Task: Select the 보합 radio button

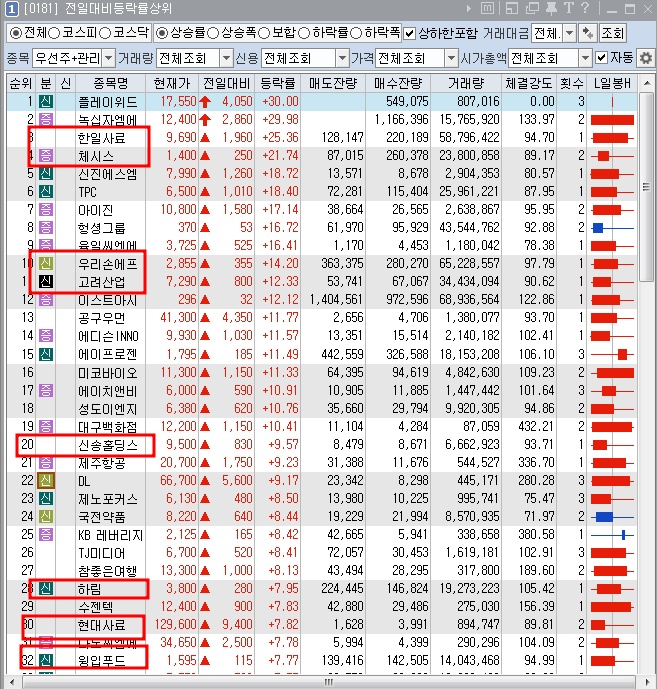Action: click(264, 33)
